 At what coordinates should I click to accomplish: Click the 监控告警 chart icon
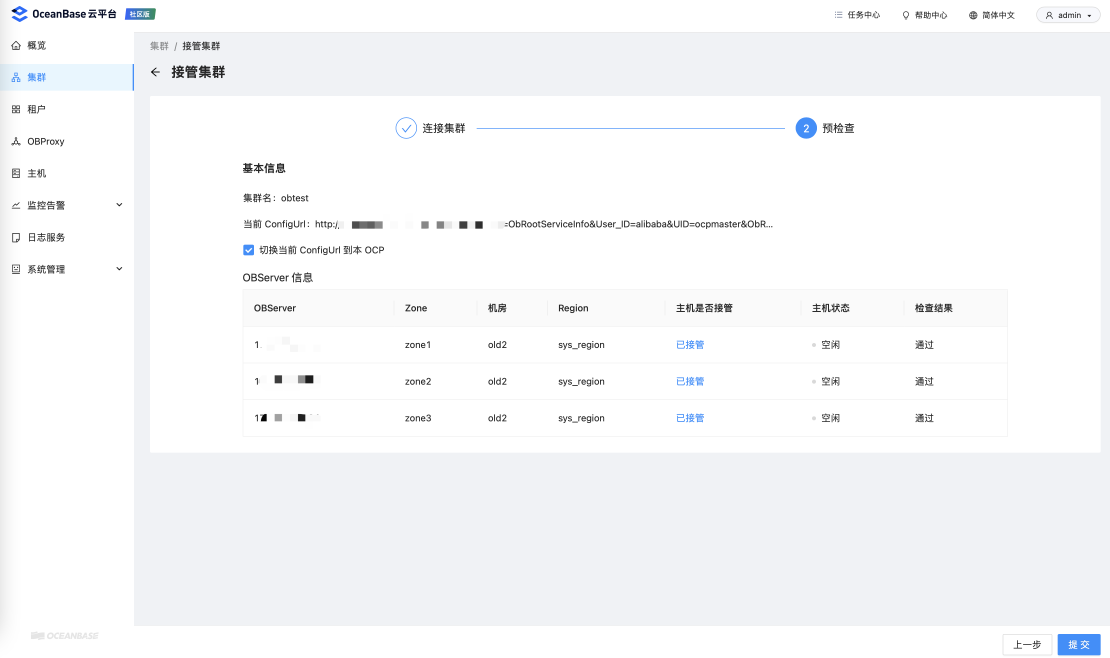pos(16,205)
